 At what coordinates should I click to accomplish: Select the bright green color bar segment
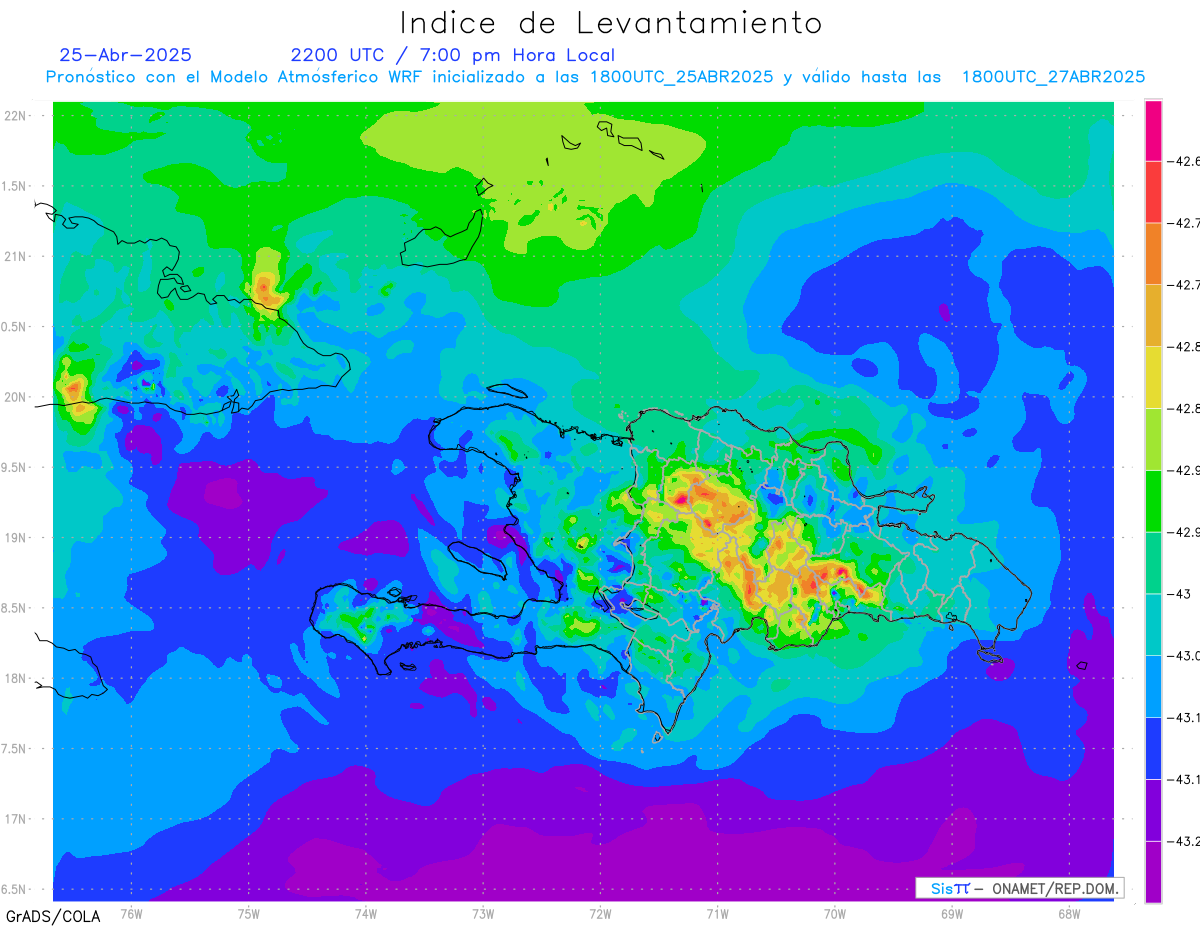point(1153,501)
